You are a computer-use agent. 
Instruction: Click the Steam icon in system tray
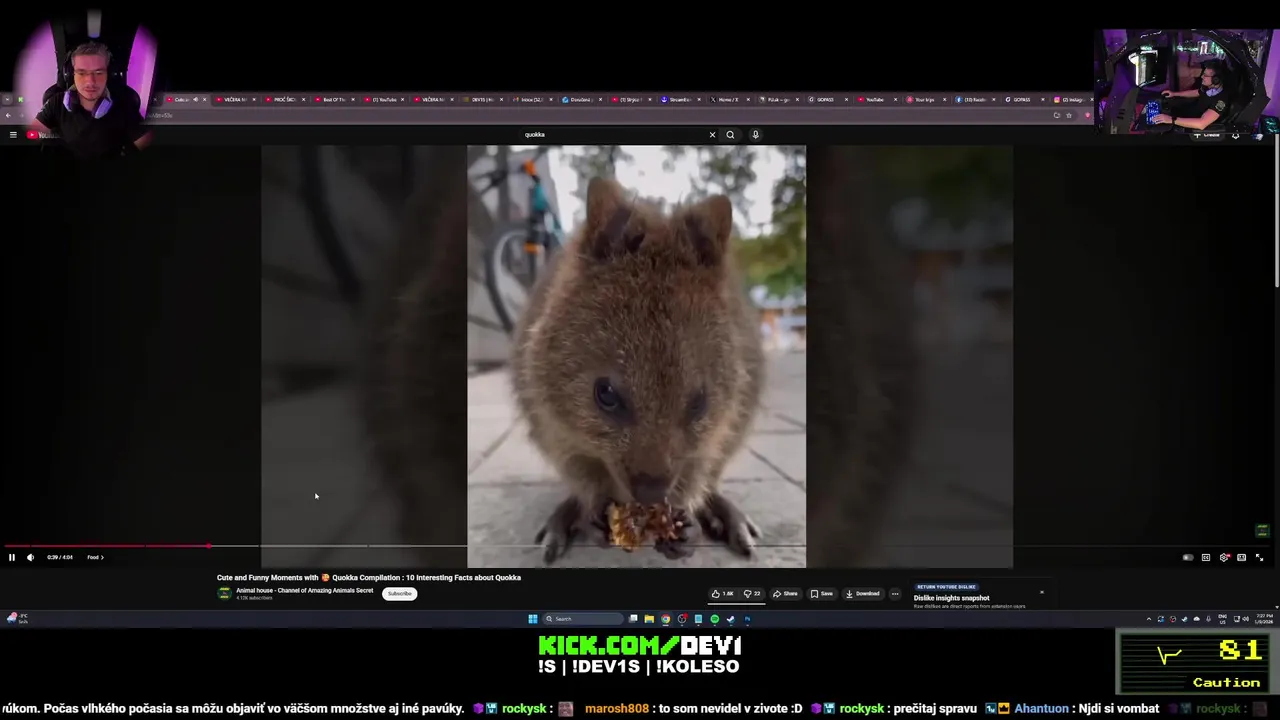point(1185,619)
